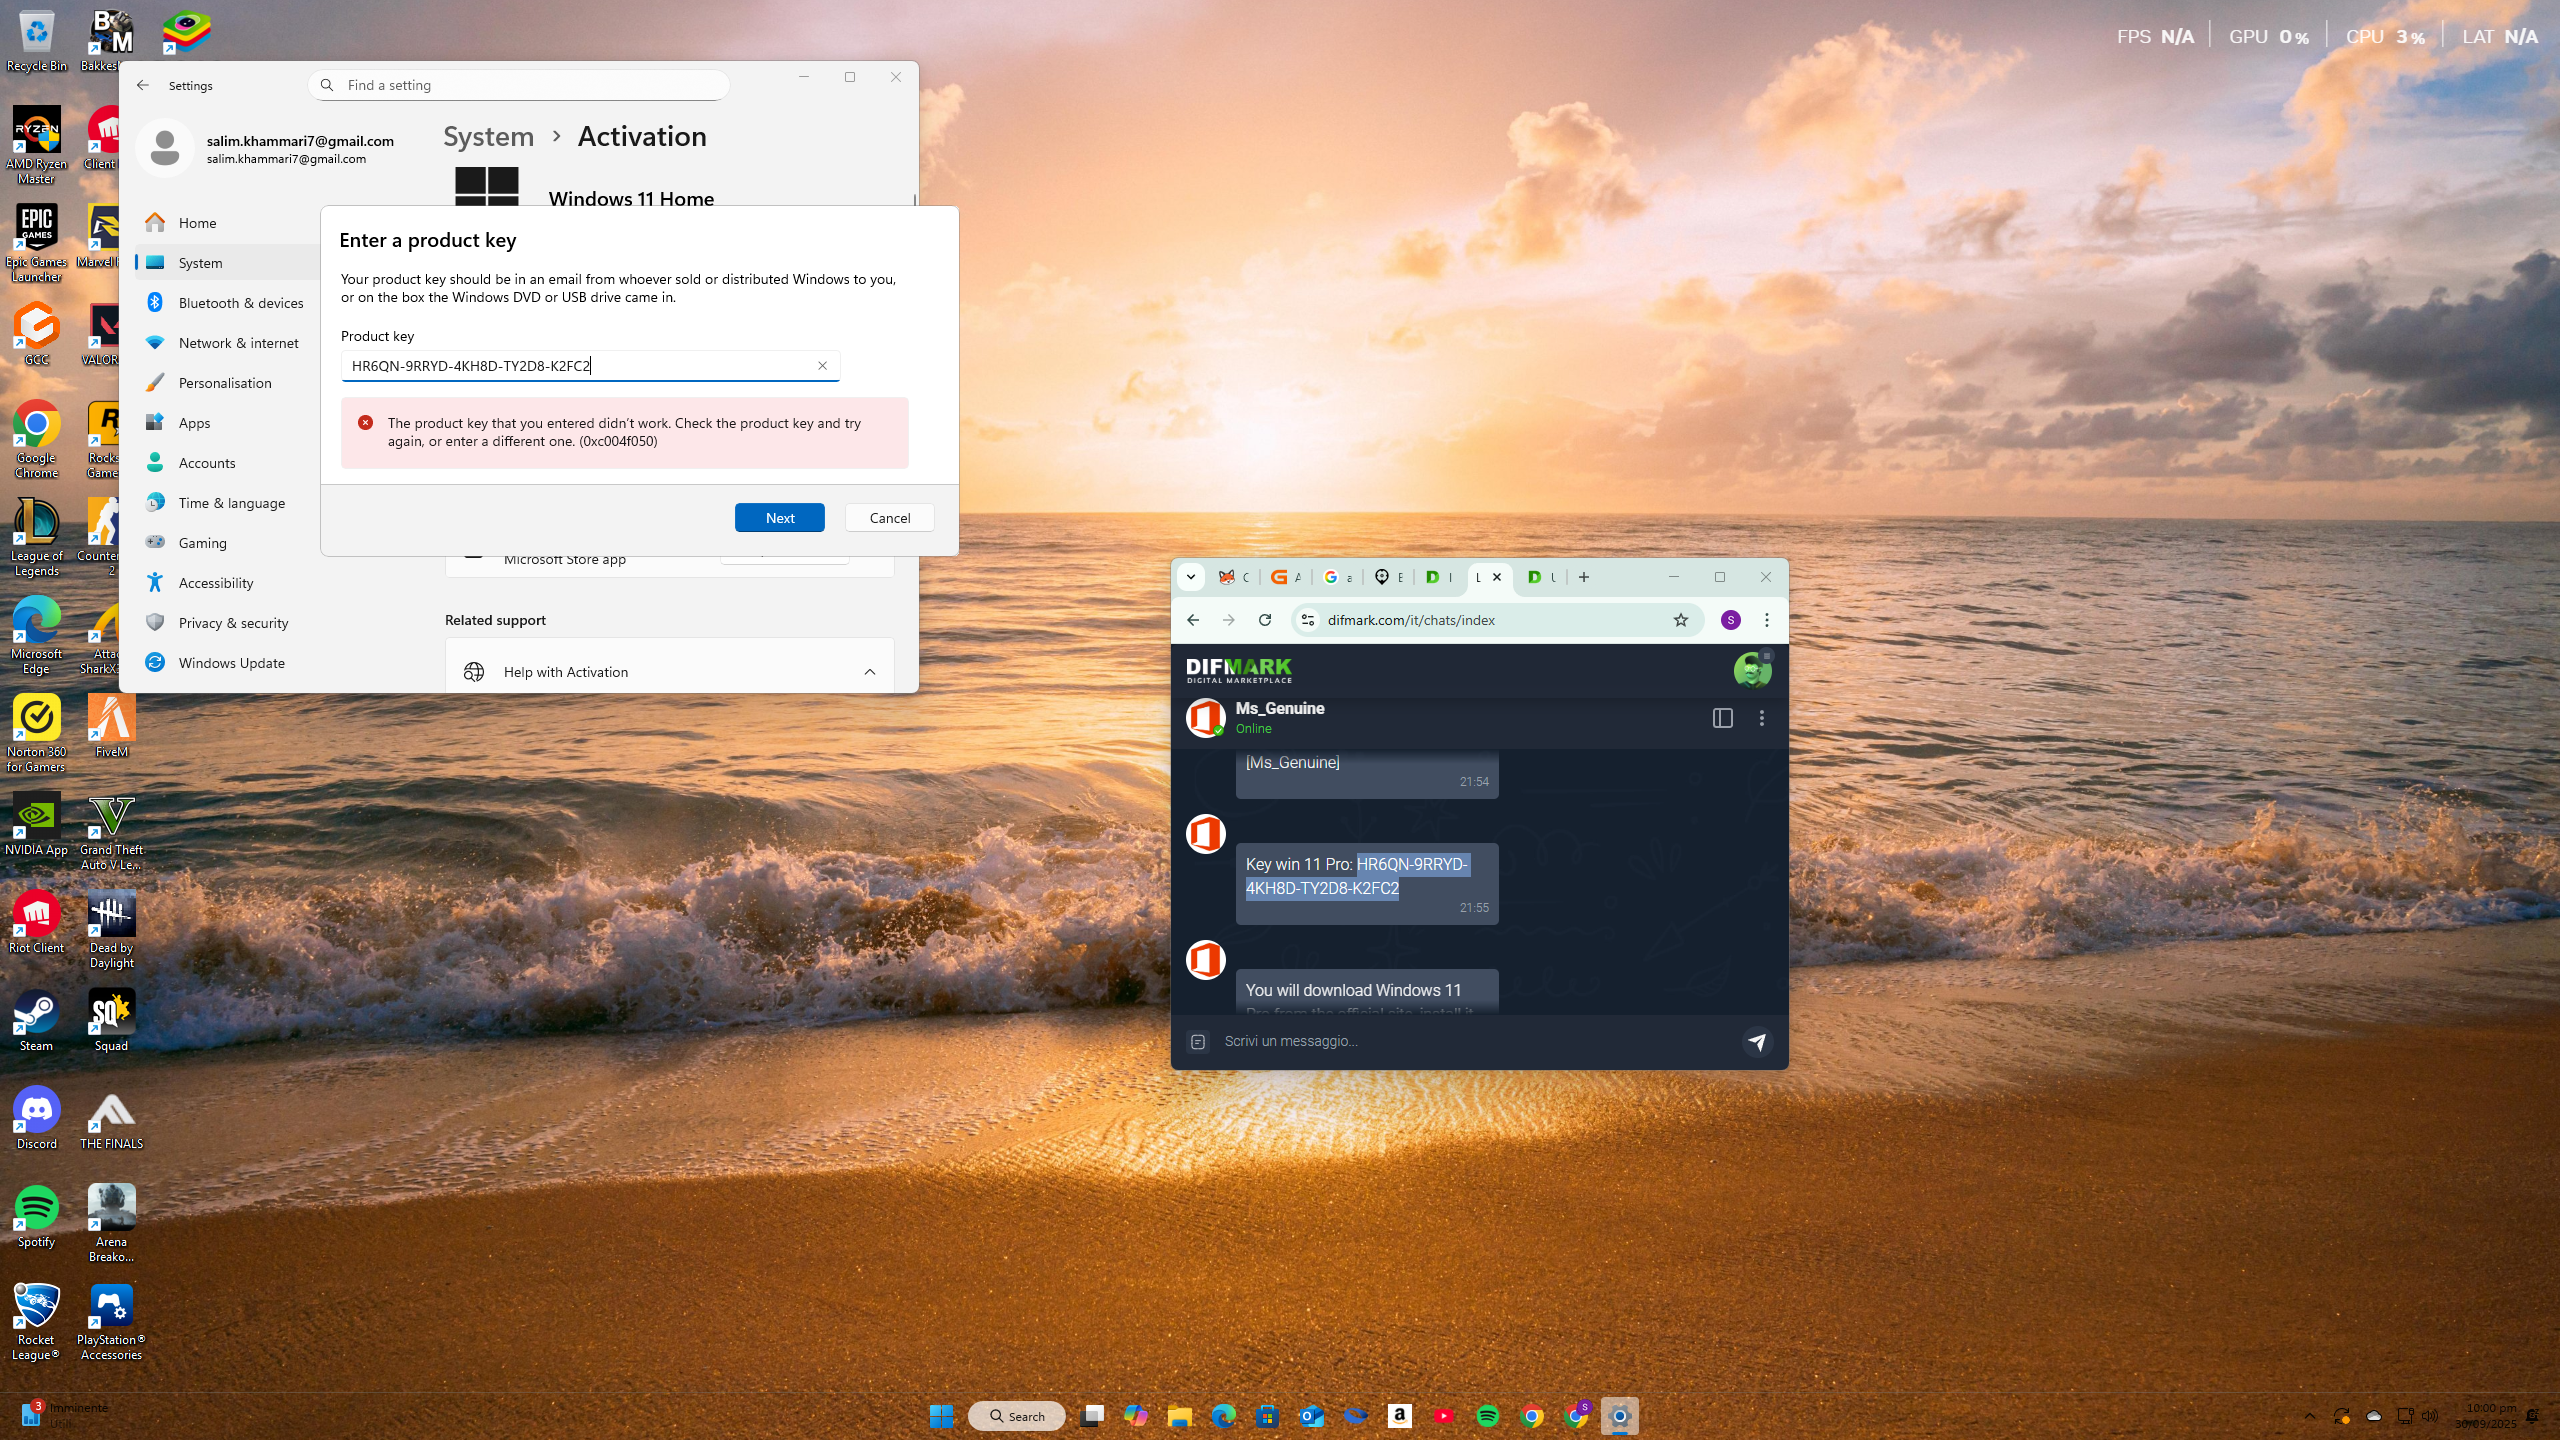Collapse the Help with Activation section
This screenshot has height=1440, width=2560.
click(869, 672)
